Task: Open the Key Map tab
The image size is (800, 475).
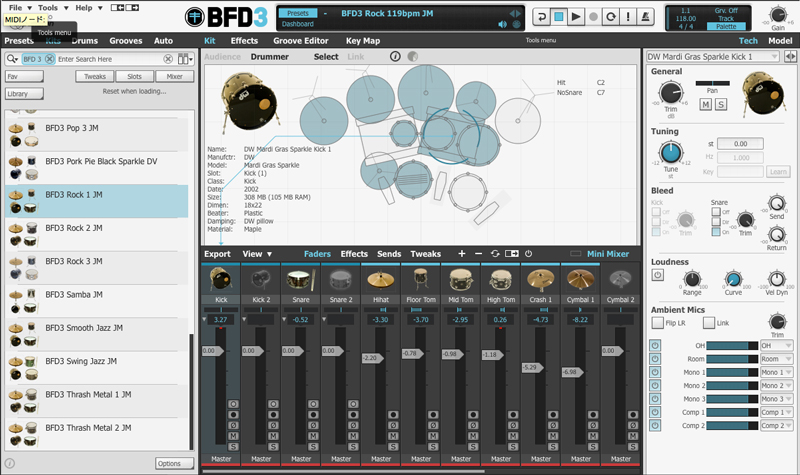Action: [x=363, y=41]
